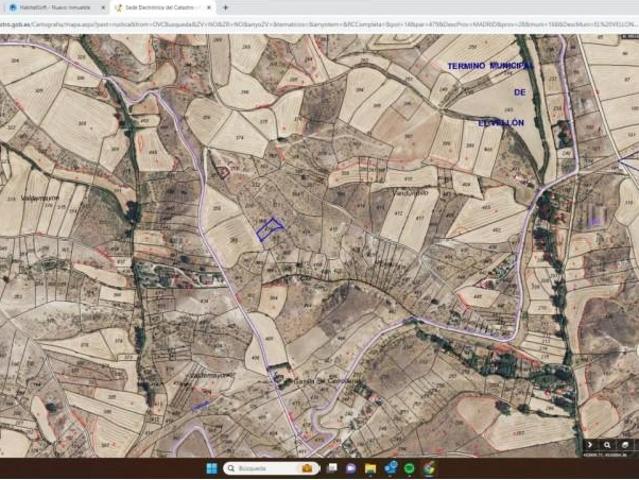Click the rightmost map toolbar icon
Viewport: 639px width, 480px height.
625,444
